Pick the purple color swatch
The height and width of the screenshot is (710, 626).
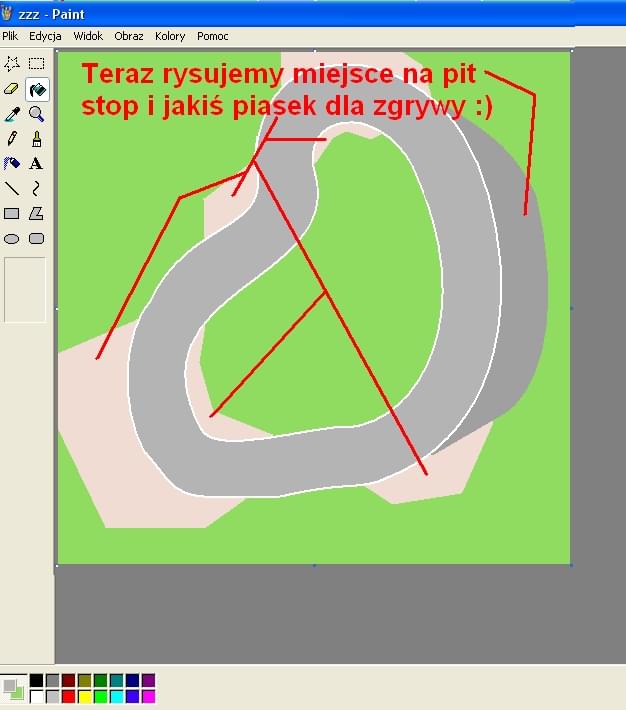coord(148,680)
